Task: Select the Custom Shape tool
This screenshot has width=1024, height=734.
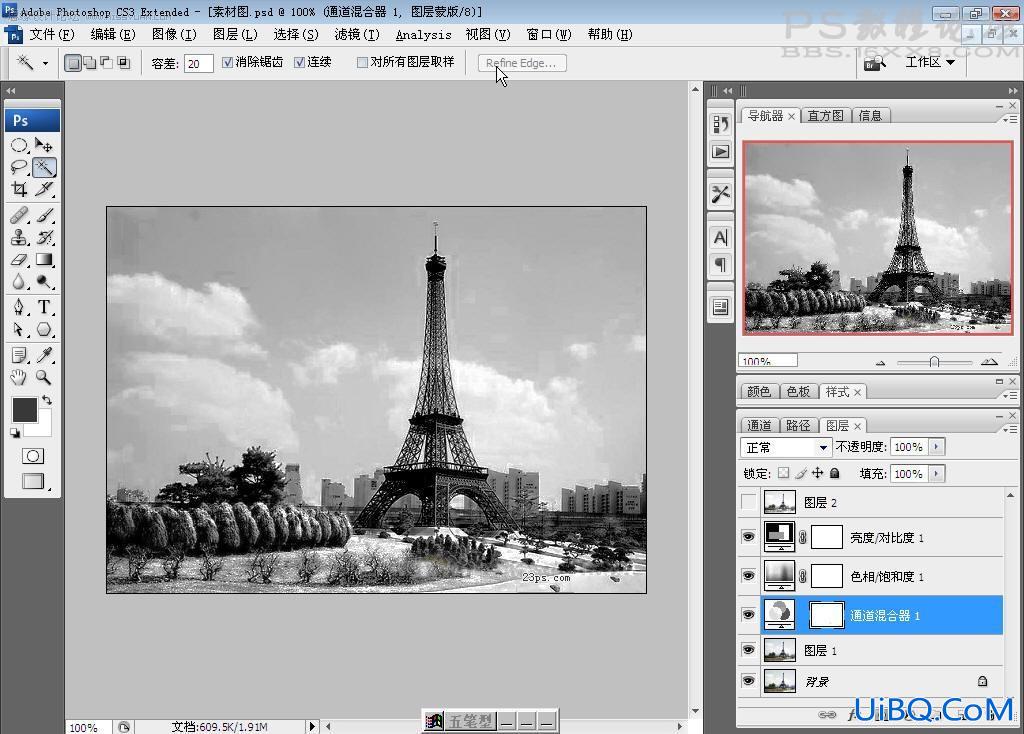Action: coord(44,329)
